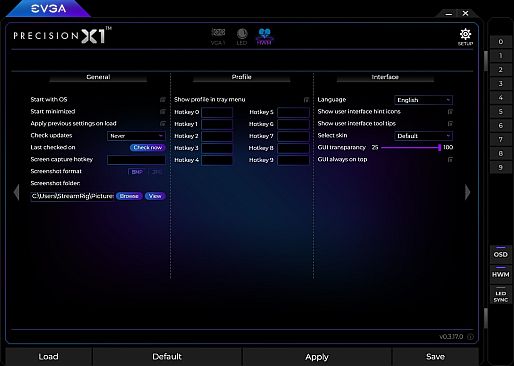
Task: Minimize the Precision X1 window
Action: [x=449, y=14]
